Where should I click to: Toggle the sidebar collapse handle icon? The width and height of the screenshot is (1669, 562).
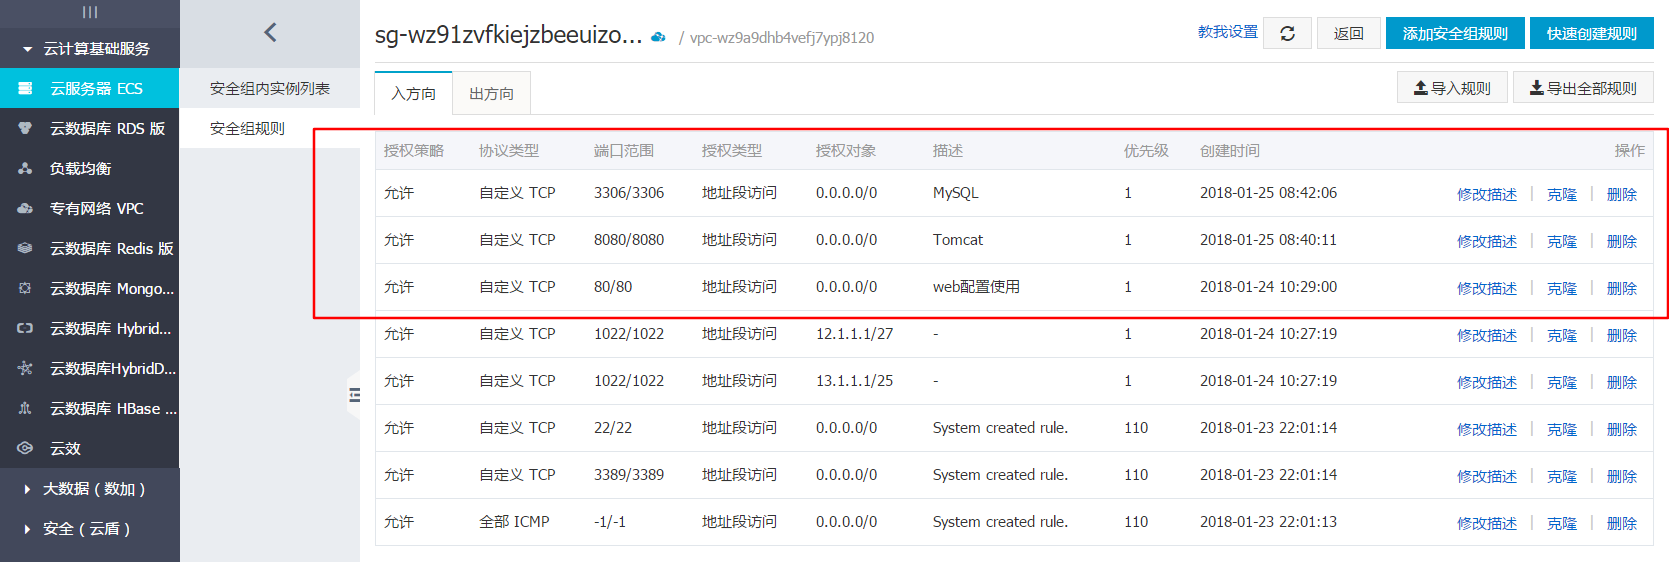(x=354, y=396)
